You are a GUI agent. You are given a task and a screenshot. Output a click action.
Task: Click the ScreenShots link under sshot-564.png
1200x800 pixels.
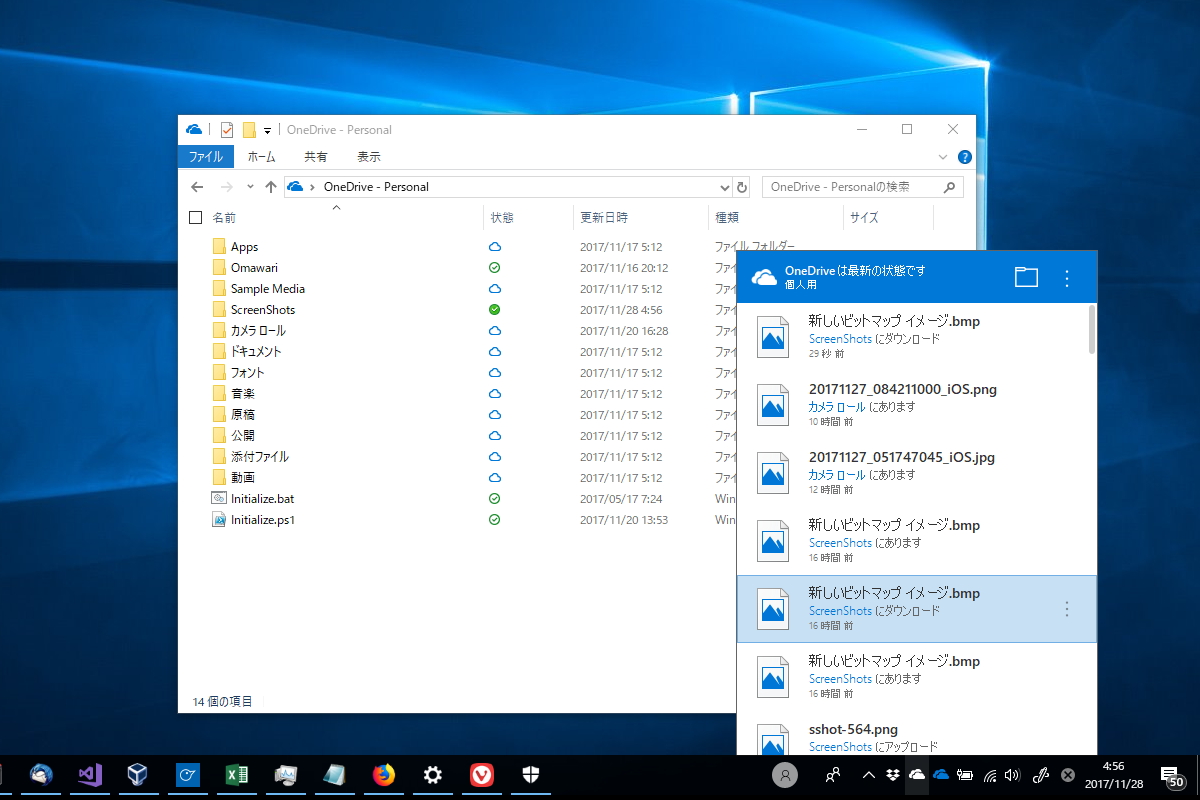coord(840,746)
